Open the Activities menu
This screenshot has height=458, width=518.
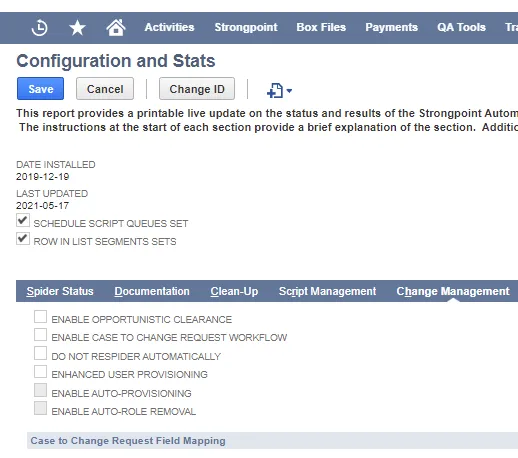169,27
